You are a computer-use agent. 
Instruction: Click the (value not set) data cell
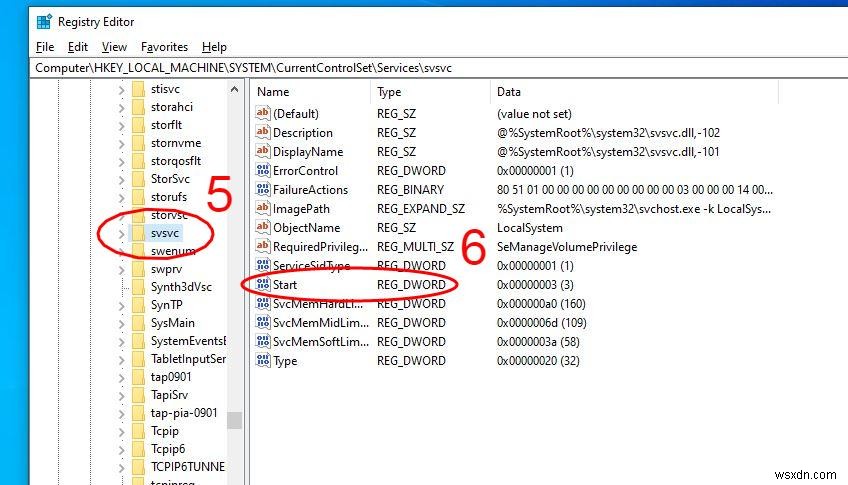point(534,114)
